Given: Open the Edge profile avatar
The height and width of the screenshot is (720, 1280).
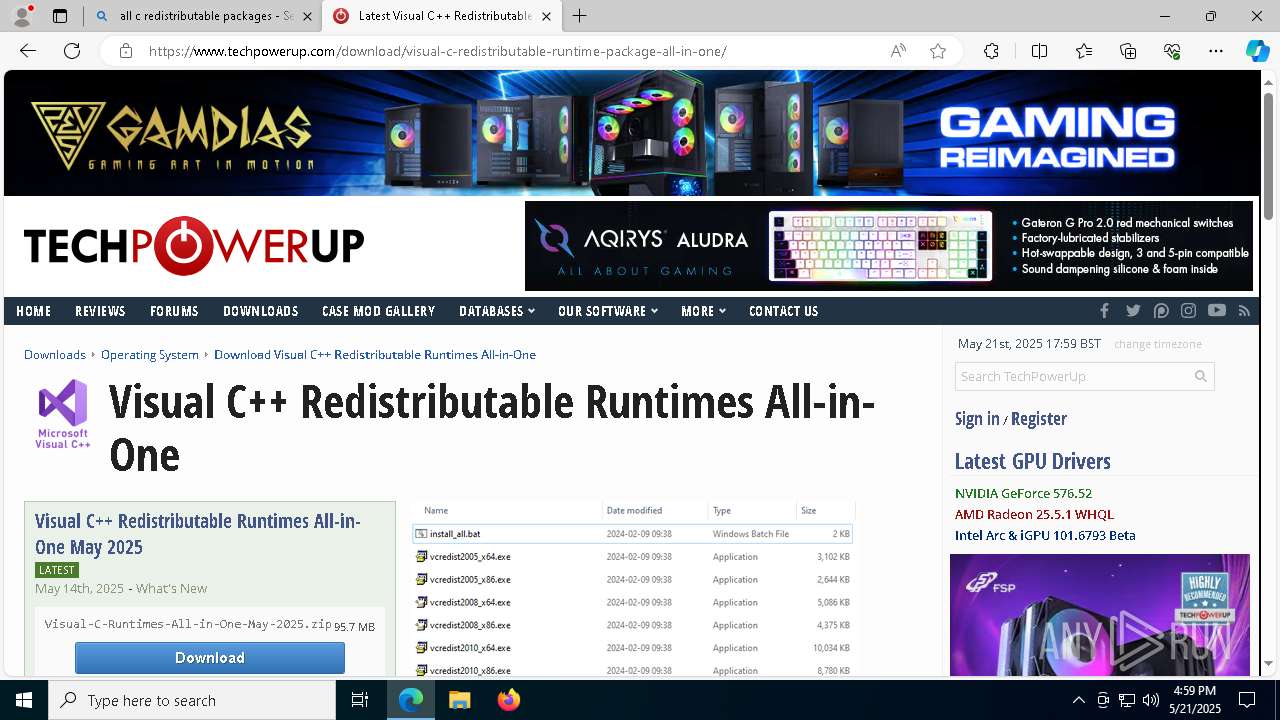Looking at the screenshot, I should (x=22, y=16).
